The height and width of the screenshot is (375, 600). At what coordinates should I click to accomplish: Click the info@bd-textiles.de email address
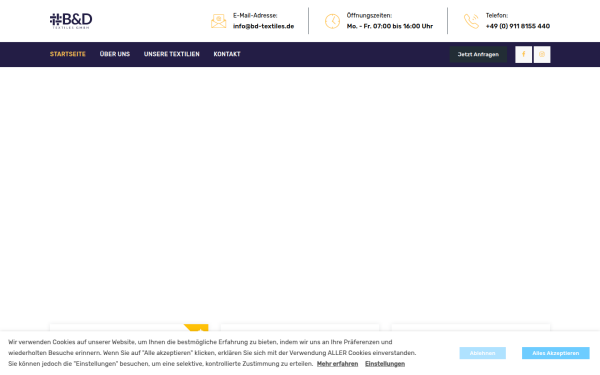264,26
